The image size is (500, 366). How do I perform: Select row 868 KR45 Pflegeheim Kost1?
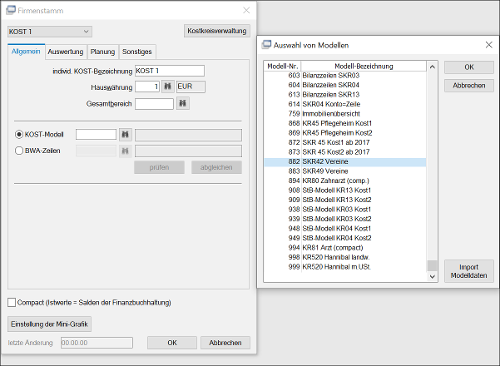coord(345,123)
